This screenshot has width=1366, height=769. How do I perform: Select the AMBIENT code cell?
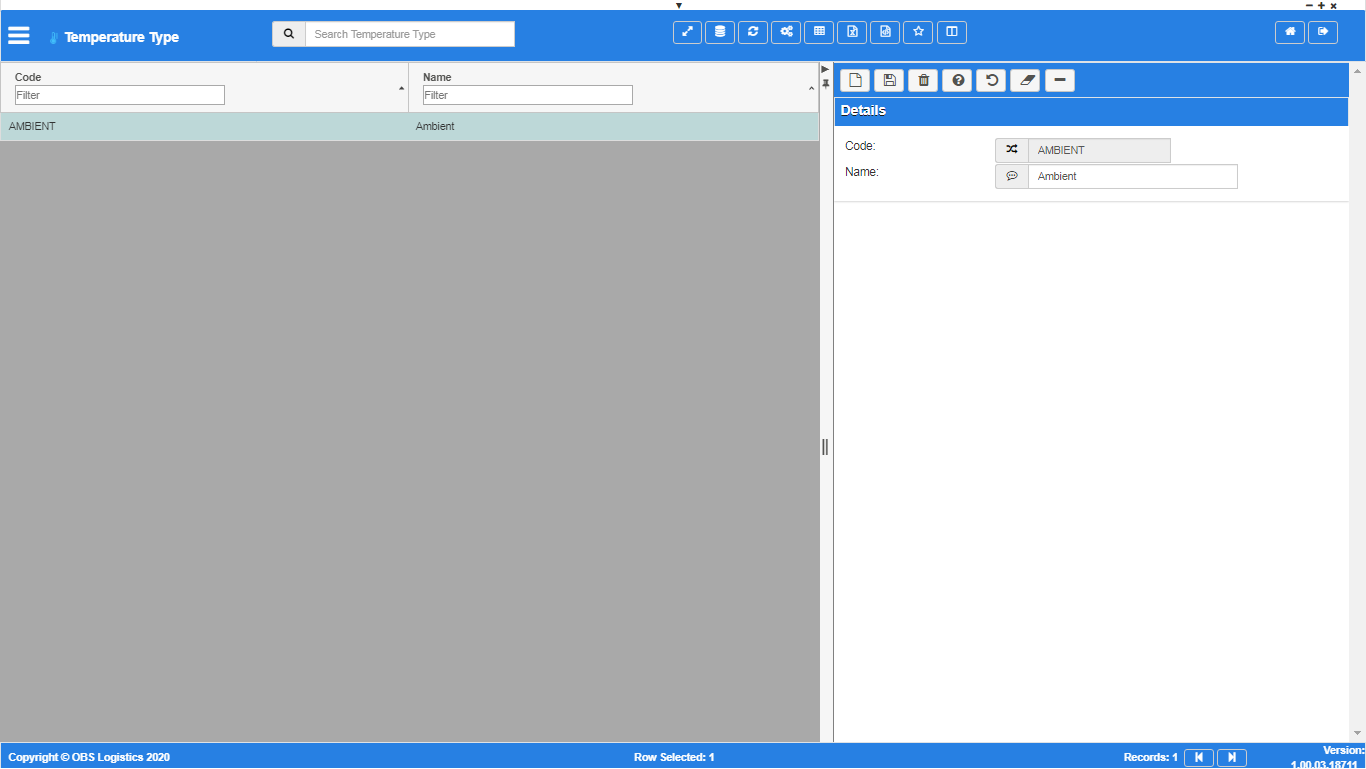pos(204,127)
